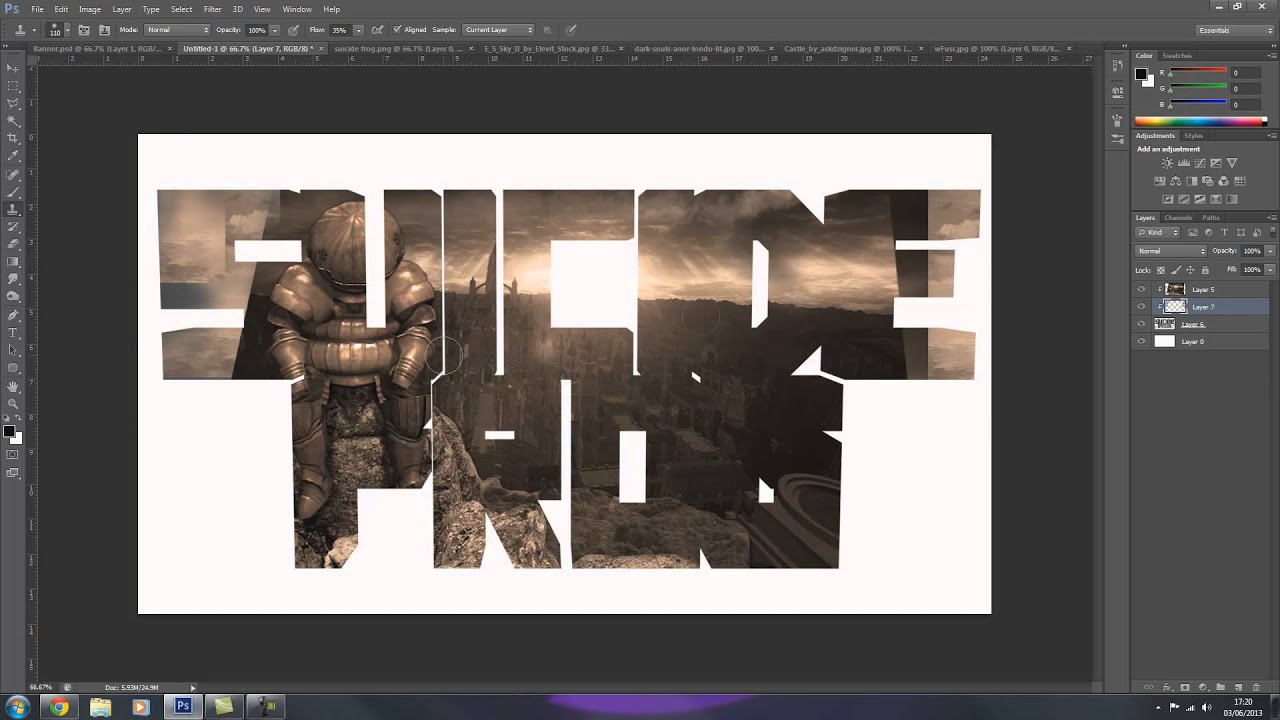The width and height of the screenshot is (1280, 720).
Task: Select the Spot Healing Brush tool
Action: click(x=13, y=174)
